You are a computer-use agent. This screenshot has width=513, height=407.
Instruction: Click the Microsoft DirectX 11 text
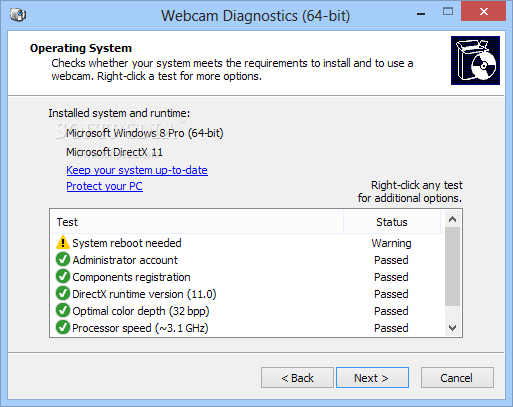pyautogui.click(x=114, y=152)
